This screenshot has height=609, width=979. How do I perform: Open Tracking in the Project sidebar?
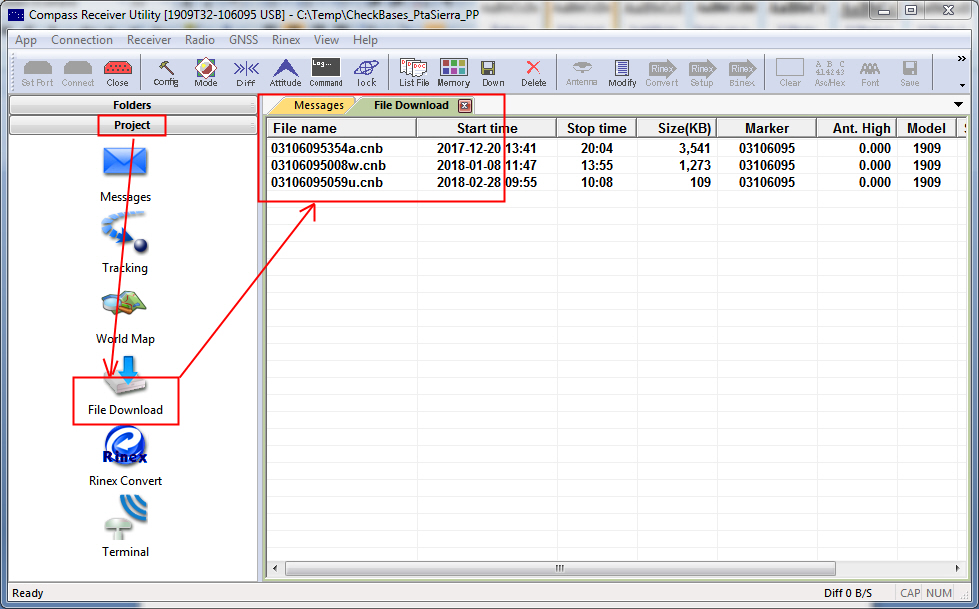point(125,244)
